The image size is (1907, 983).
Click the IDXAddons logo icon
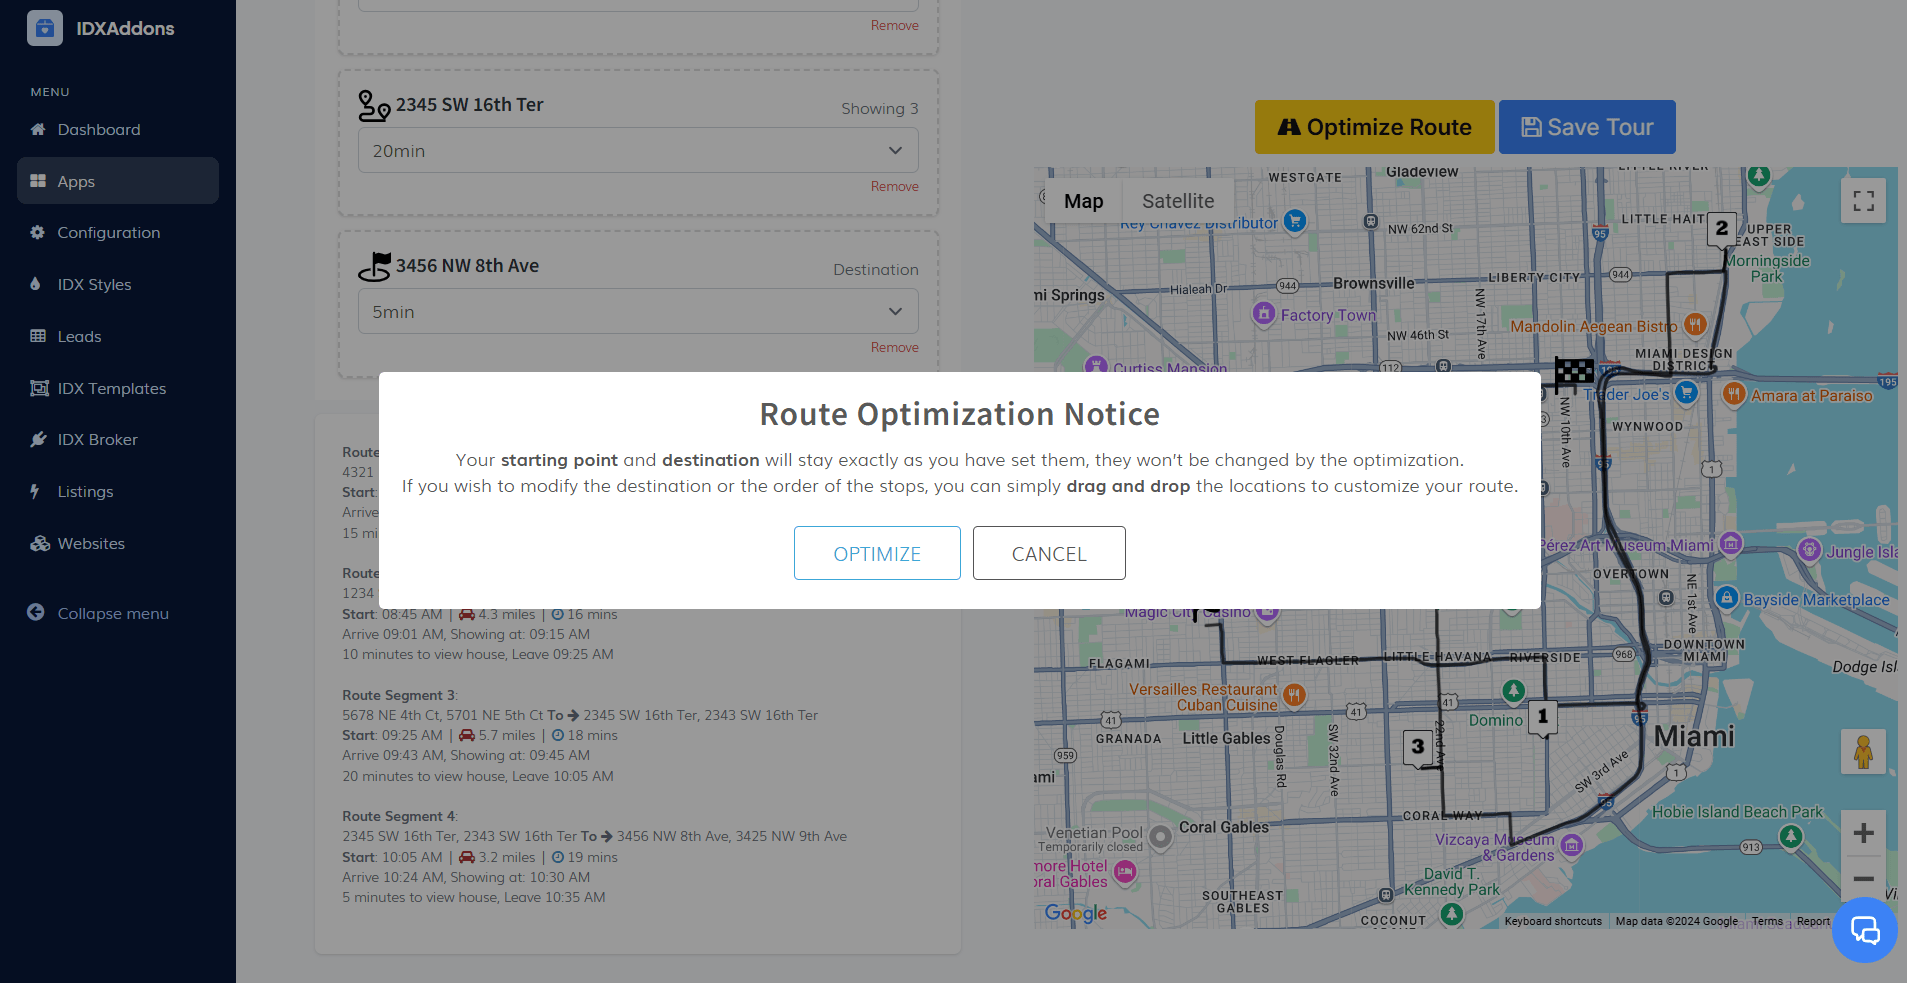pos(45,28)
